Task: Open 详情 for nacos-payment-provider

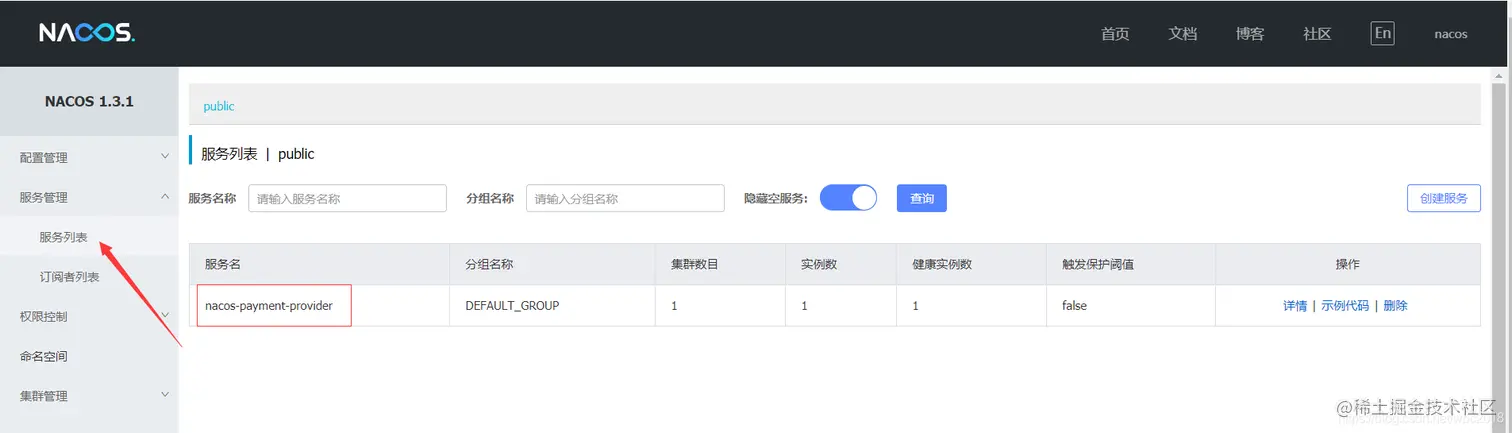Action: coord(1295,306)
